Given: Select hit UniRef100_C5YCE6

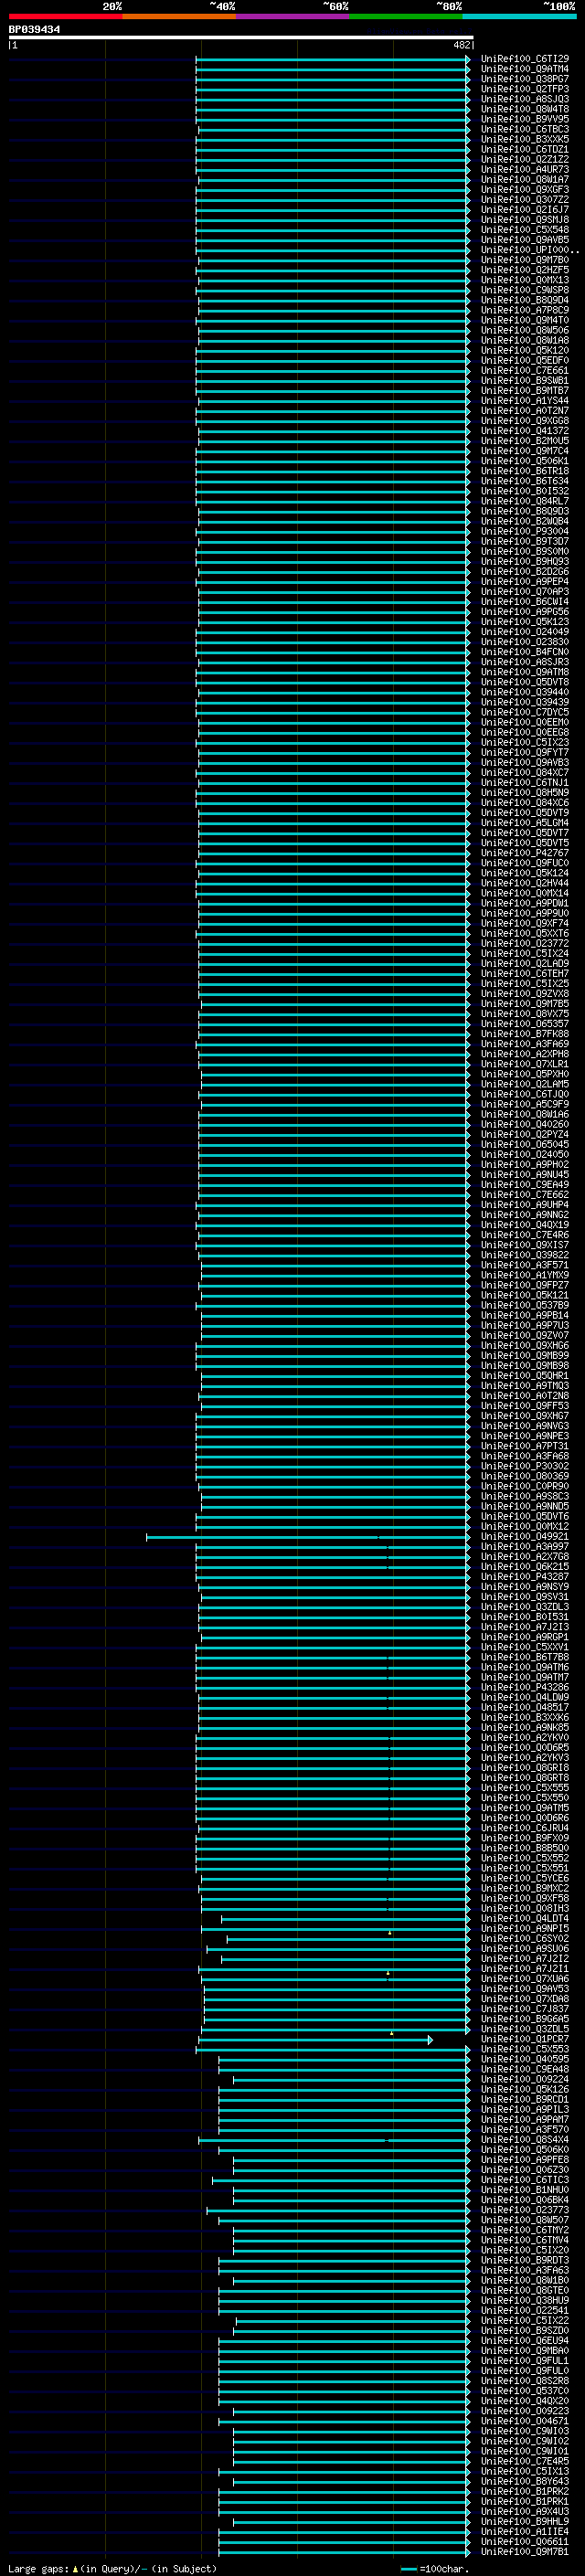Looking at the screenshot, I should (x=525, y=1879).
